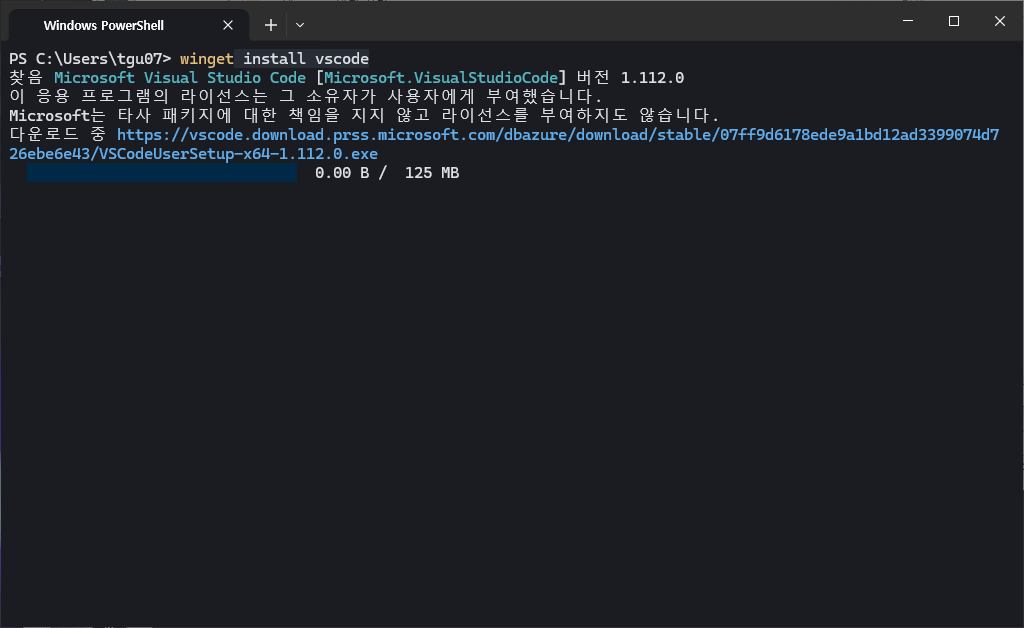Maximize the terminal window

click(953, 21)
